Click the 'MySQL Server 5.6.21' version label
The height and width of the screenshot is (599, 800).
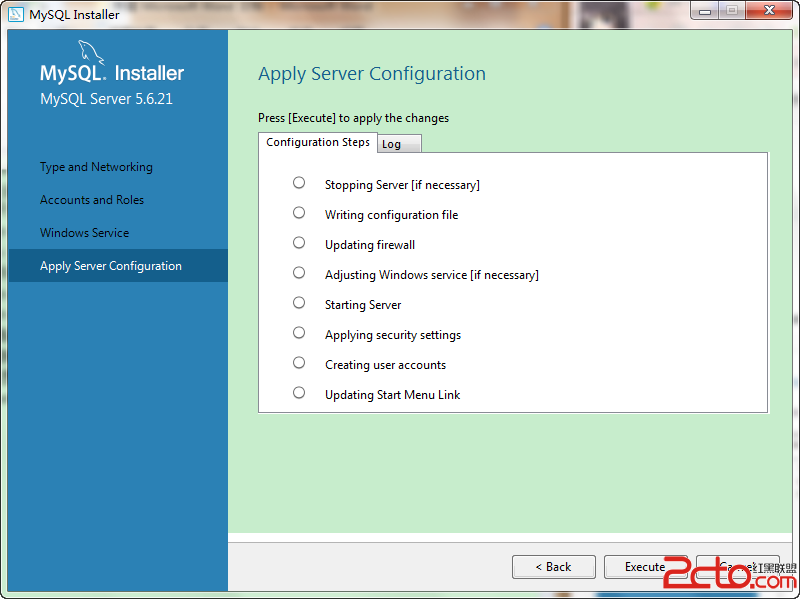coord(107,98)
